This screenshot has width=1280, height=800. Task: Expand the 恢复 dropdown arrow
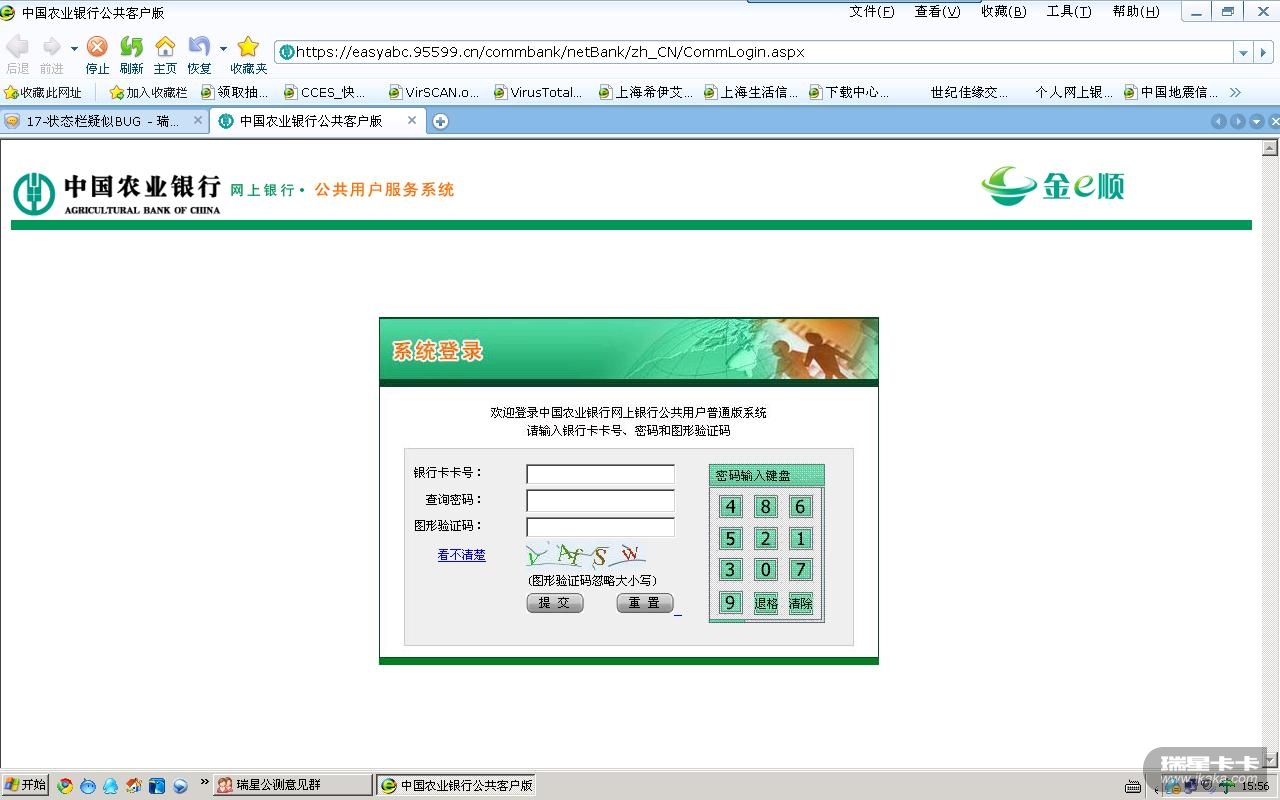(223, 48)
